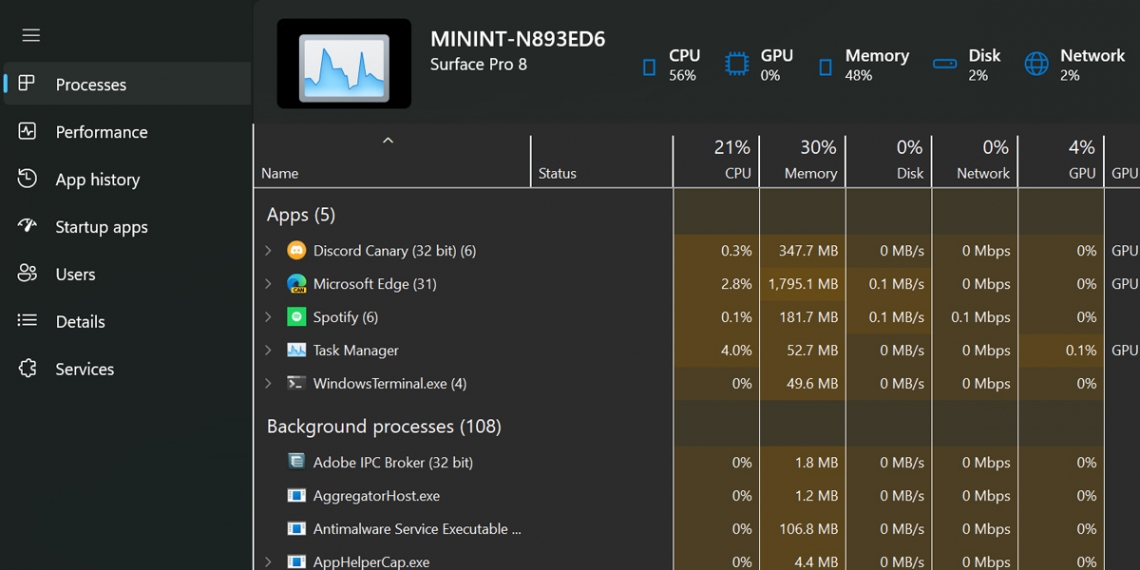The image size is (1140, 570).
Task: Sort by the Disk column header
Action: [x=888, y=161]
